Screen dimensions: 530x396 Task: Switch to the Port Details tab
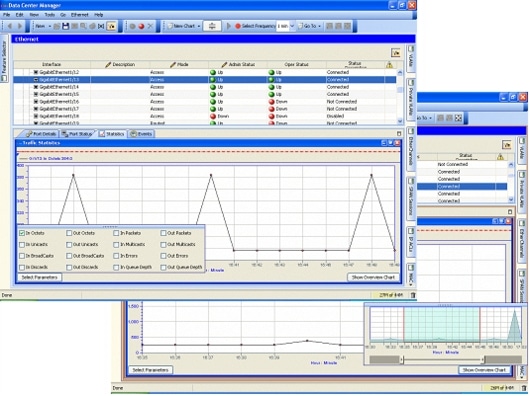[x=41, y=134]
